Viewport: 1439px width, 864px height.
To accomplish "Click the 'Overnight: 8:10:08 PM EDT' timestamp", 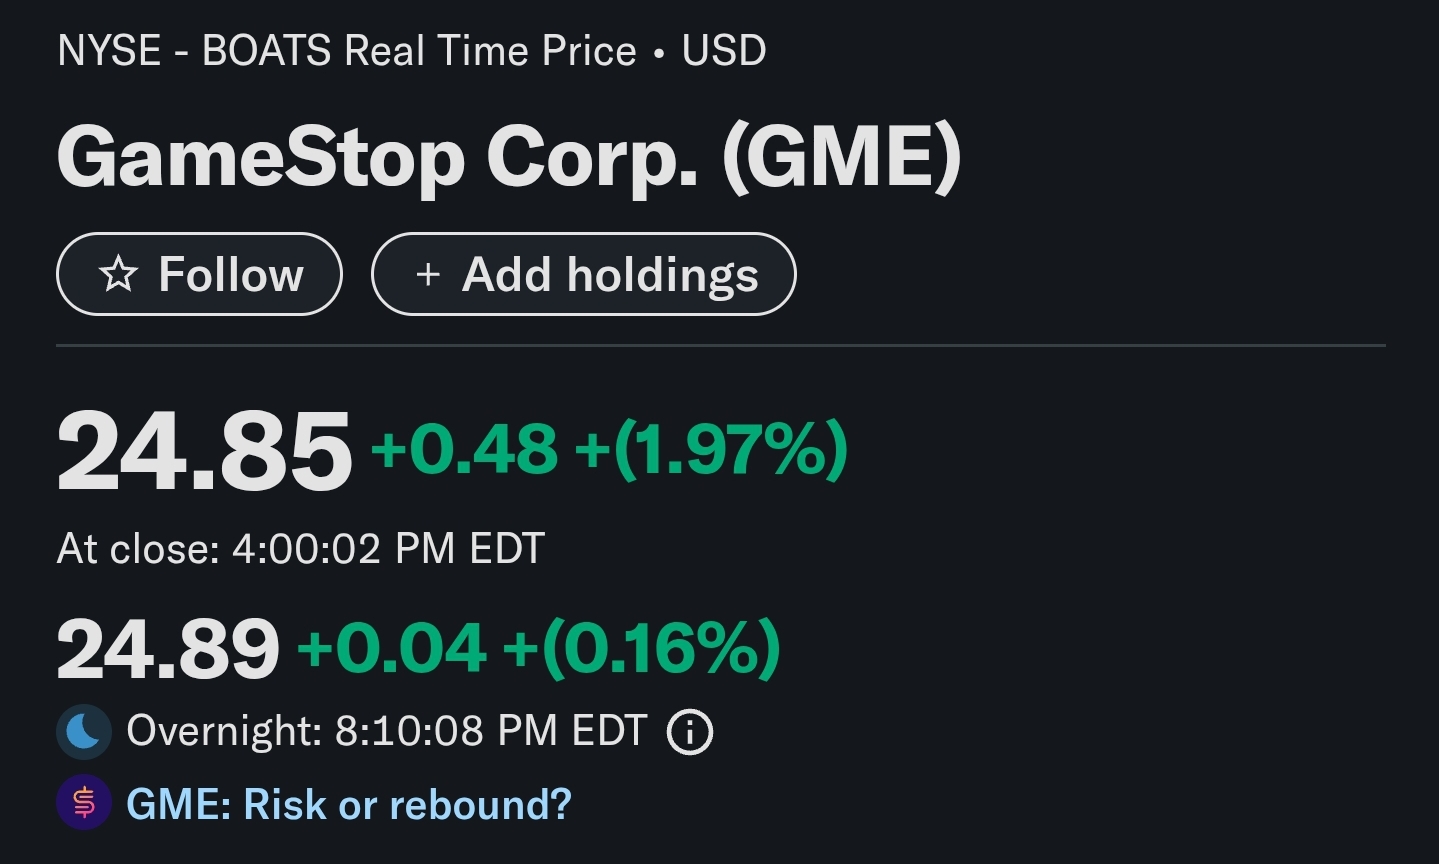I will 386,731.
